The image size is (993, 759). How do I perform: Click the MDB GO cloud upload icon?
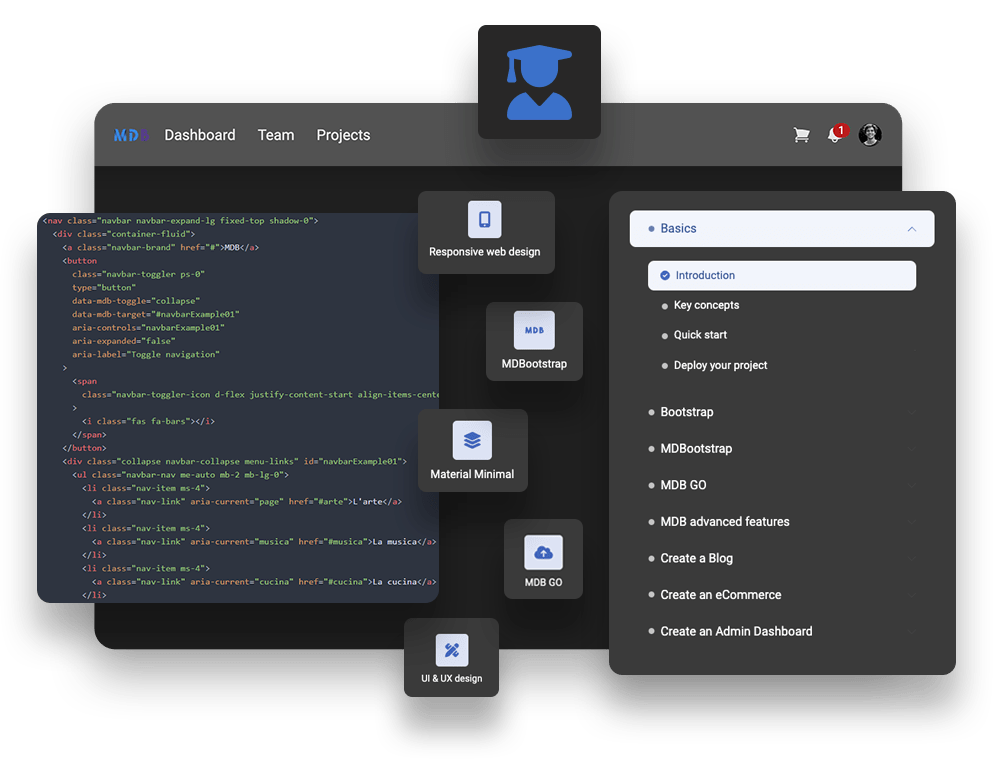click(x=543, y=552)
